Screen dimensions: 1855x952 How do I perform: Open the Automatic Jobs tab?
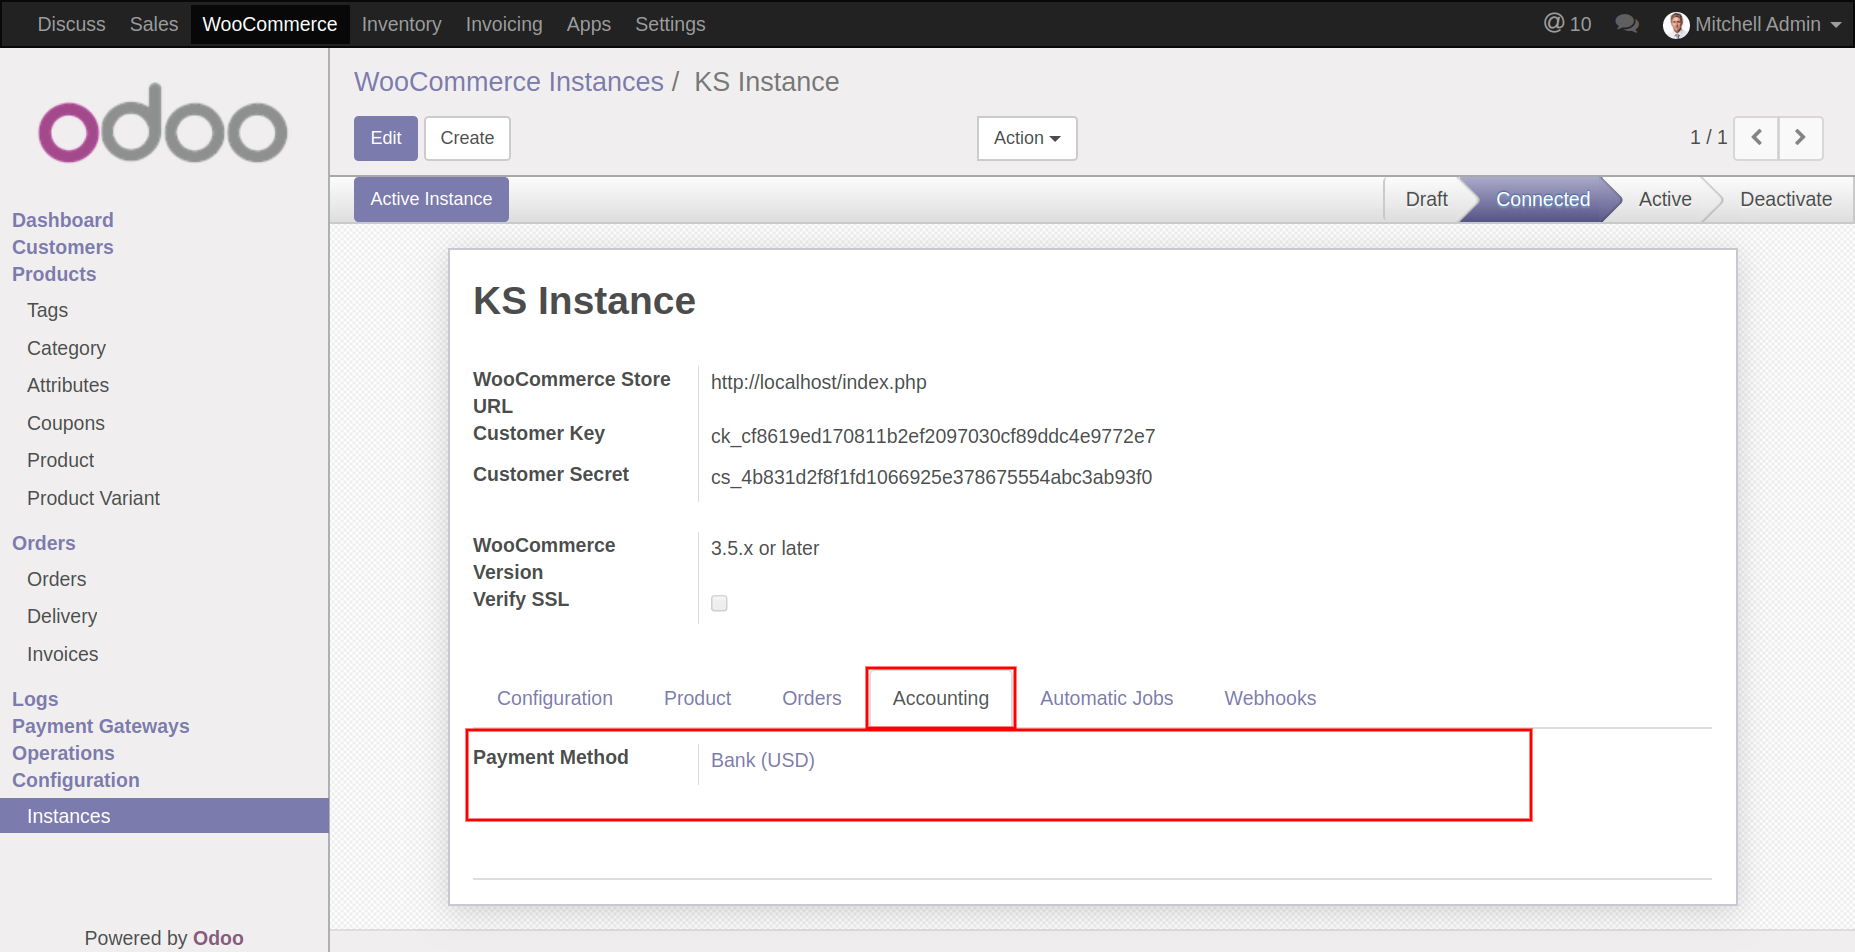pyautogui.click(x=1106, y=698)
